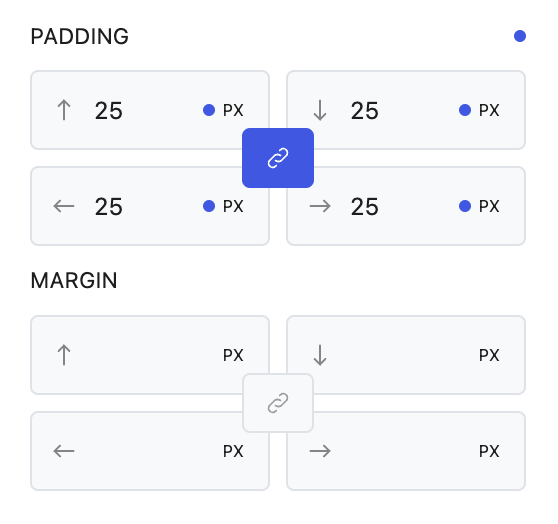558x524 pixels.
Task: Click the padding left arrow icon
Action: tap(64, 206)
